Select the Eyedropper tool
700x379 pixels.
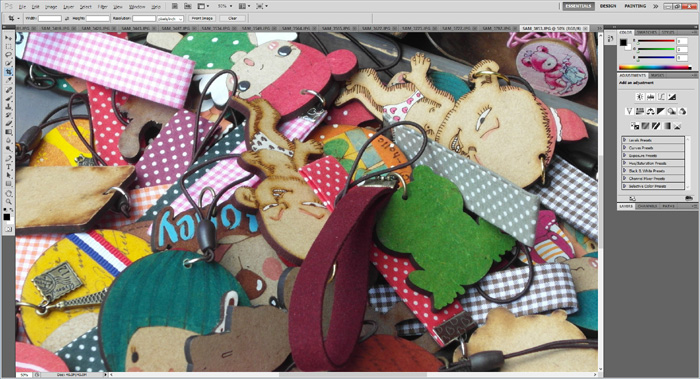(8, 80)
